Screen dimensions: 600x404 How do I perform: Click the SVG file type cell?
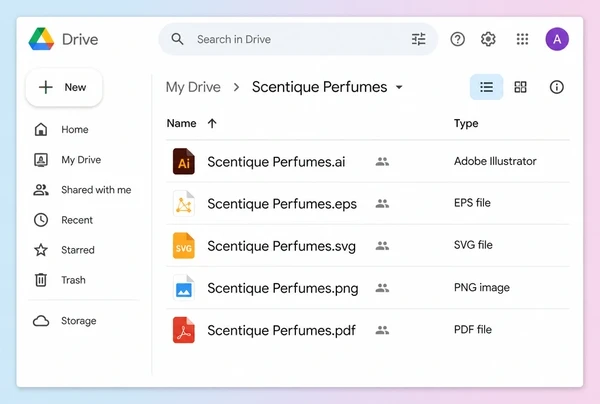point(473,245)
